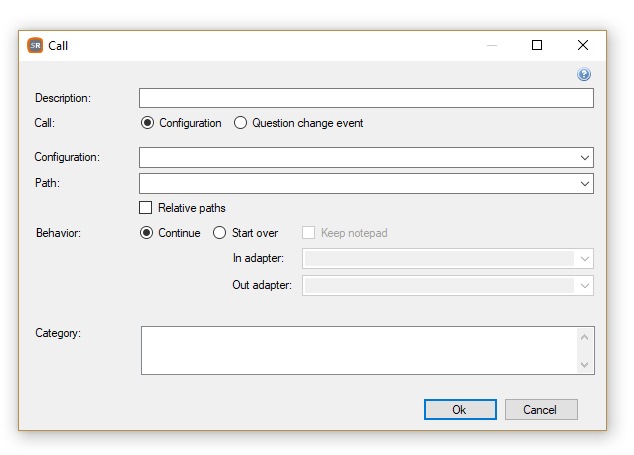
Task: Focus the Description text field
Action: [x=366, y=98]
